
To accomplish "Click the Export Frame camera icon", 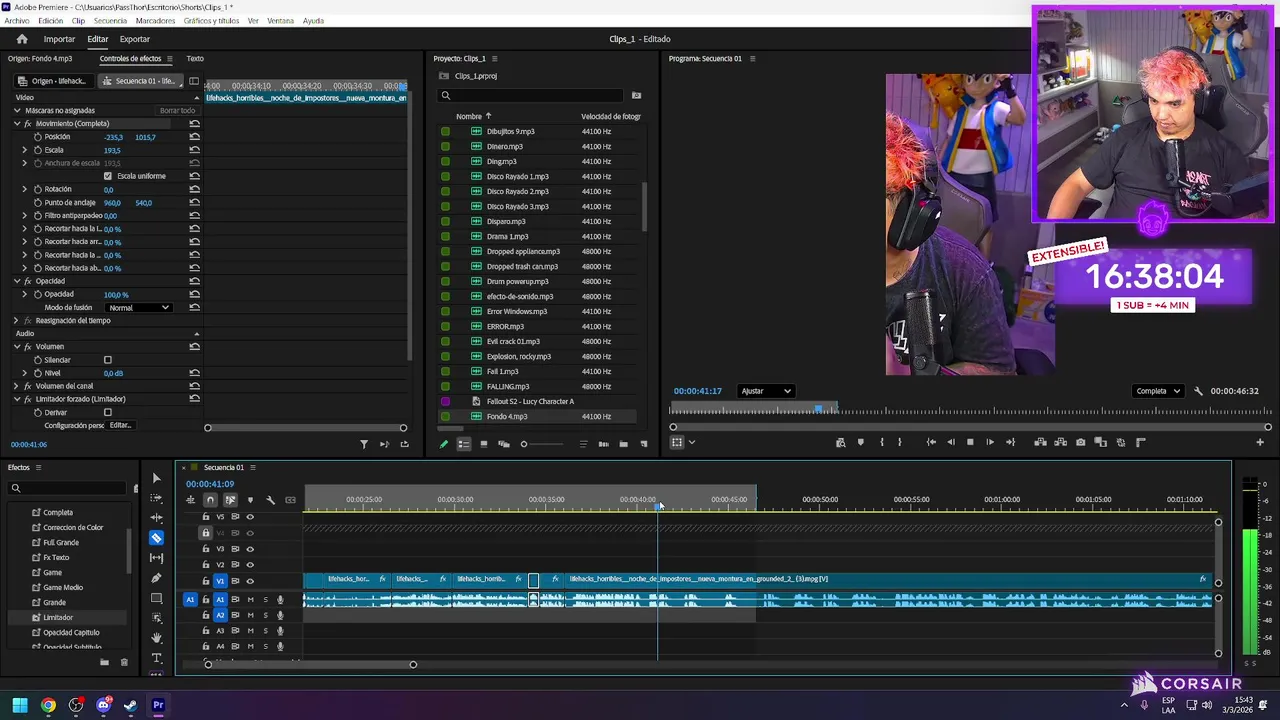I will coord(1080,442).
